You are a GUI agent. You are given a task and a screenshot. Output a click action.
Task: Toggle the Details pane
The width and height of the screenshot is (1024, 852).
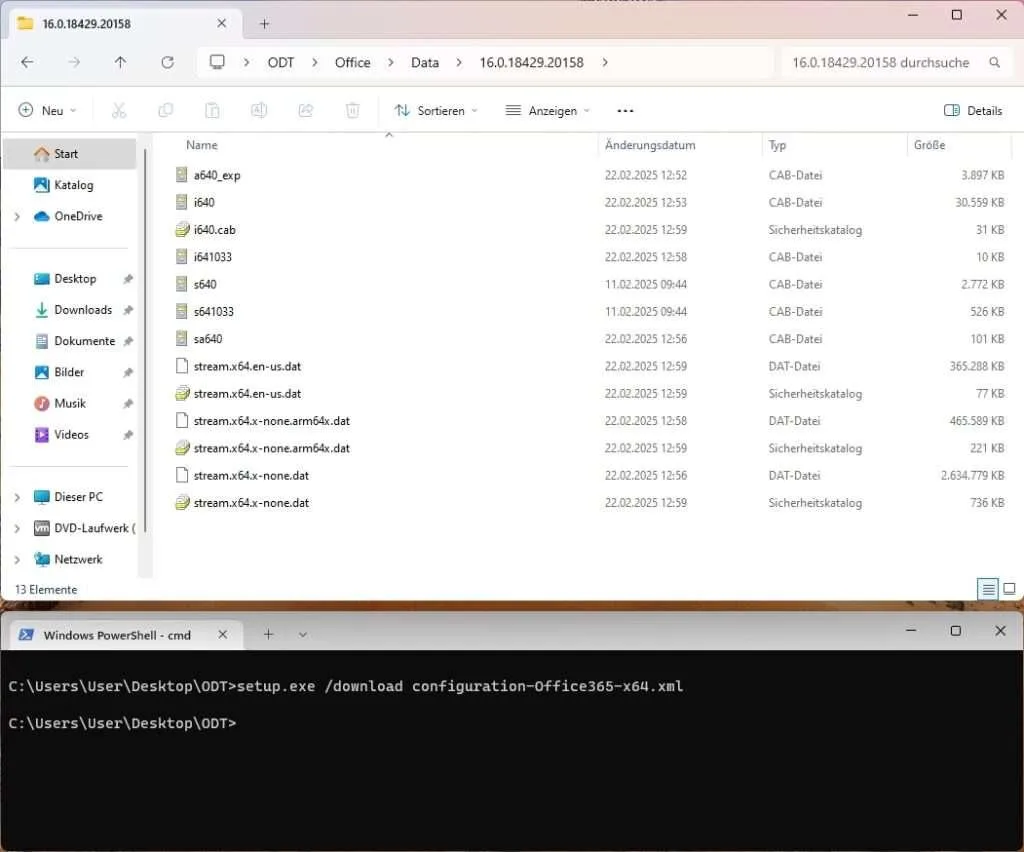point(972,111)
